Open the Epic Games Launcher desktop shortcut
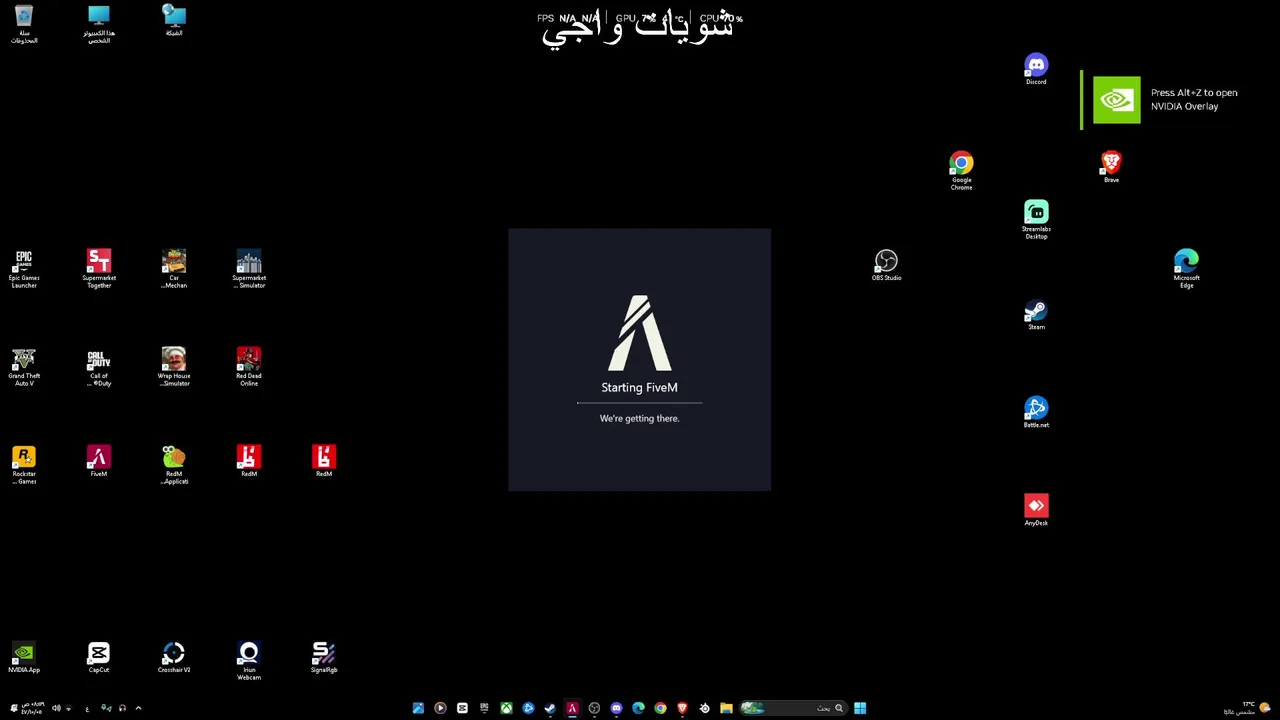 click(x=24, y=269)
